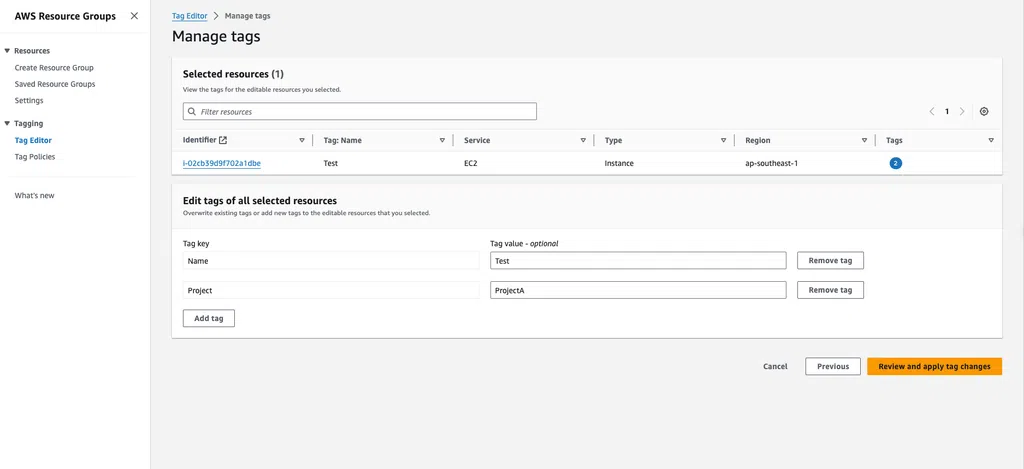Viewport: 1024px width, 469px height.
Task: Open Saved Resource Groups in sidebar
Action: coord(55,84)
